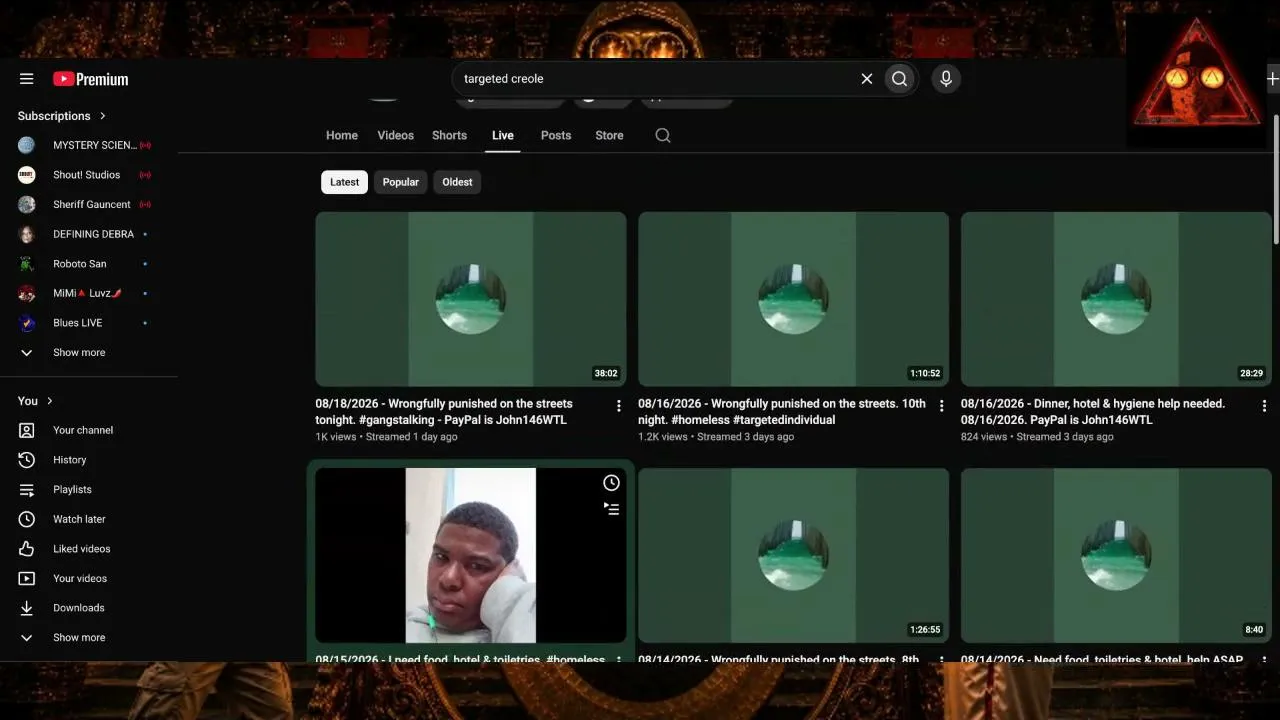Play the 1:10:52 video thumbnail
The image size is (1280, 720).
(794, 299)
